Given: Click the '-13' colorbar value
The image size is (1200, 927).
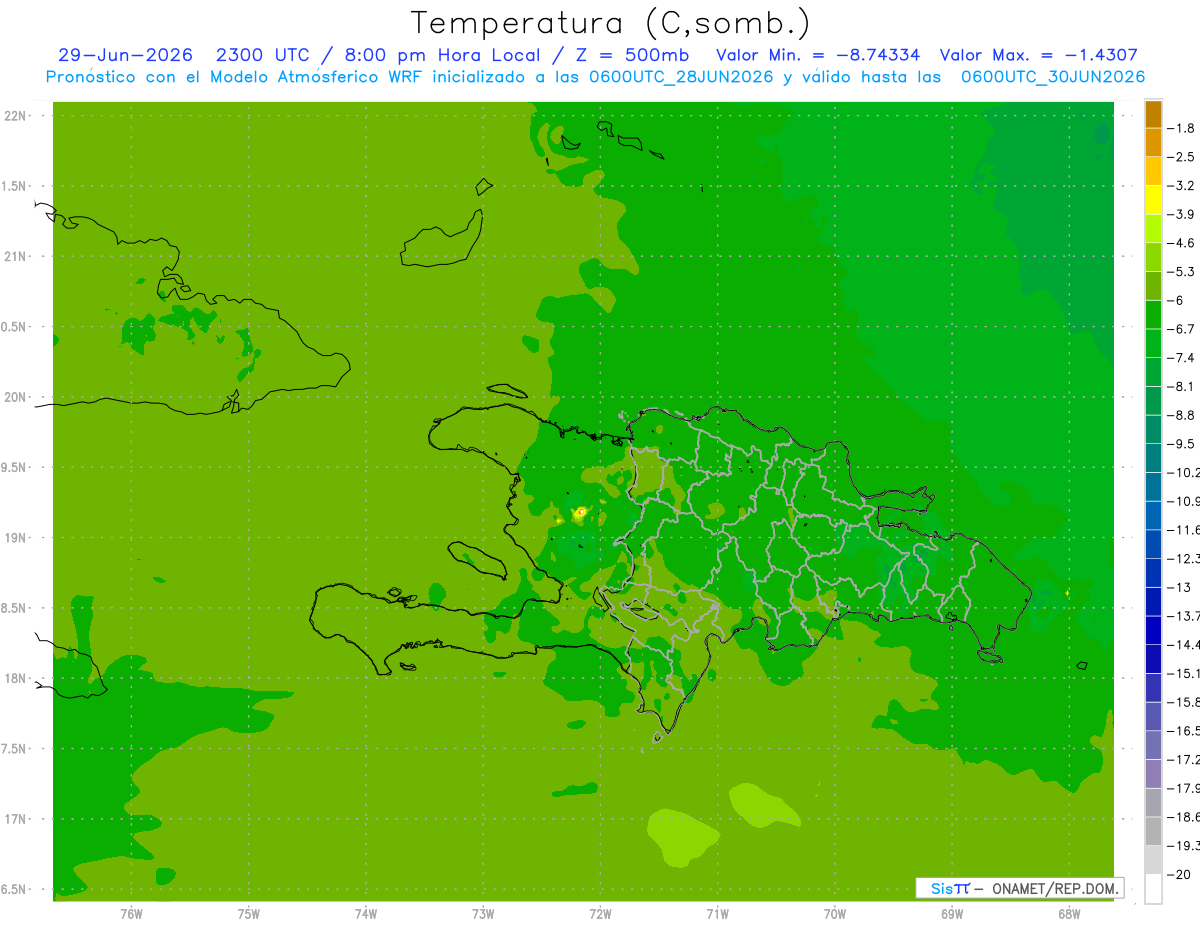Looking at the screenshot, I should pos(1180,587).
